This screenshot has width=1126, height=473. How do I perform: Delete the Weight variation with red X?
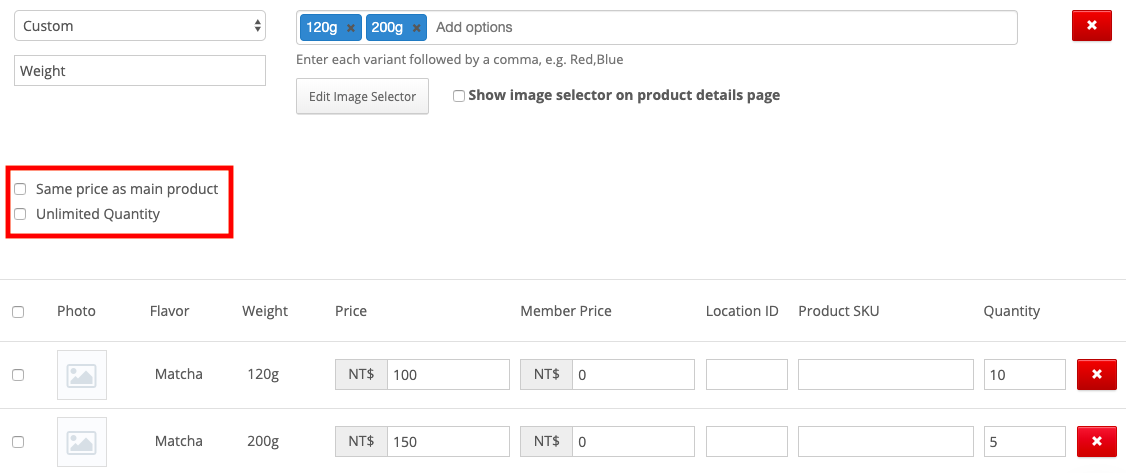(1092, 26)
